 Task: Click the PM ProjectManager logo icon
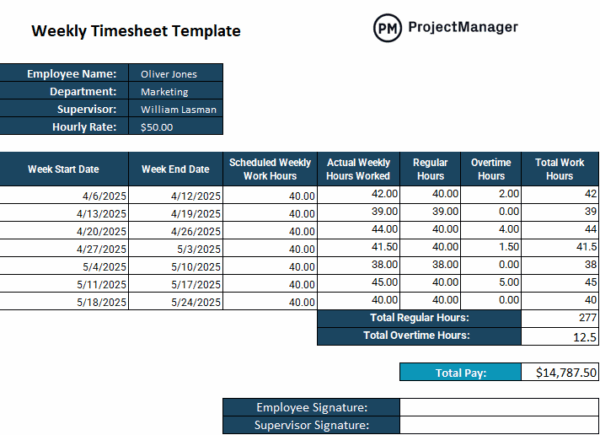(x=387, y=29)
